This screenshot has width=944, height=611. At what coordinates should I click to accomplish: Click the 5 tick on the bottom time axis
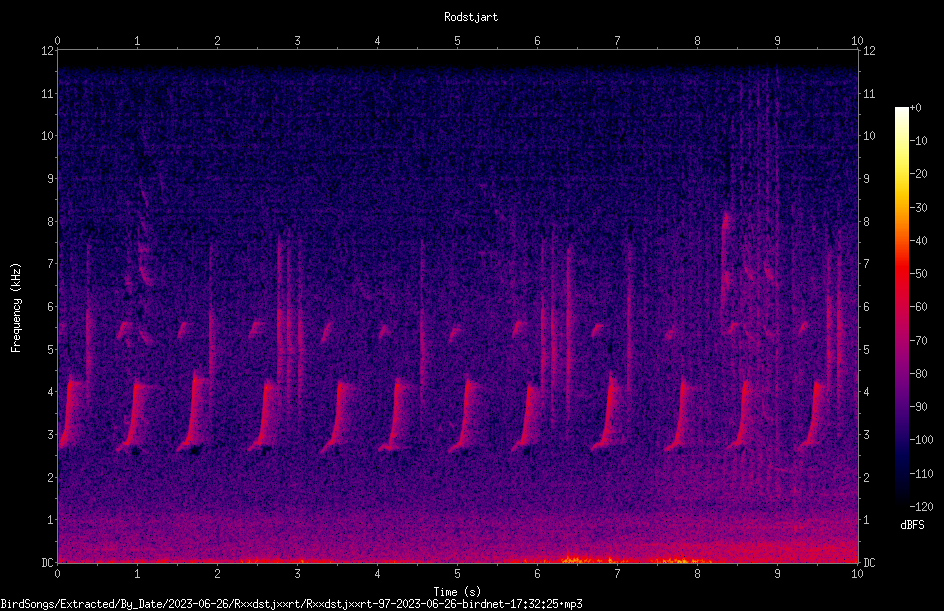(458, 574)
